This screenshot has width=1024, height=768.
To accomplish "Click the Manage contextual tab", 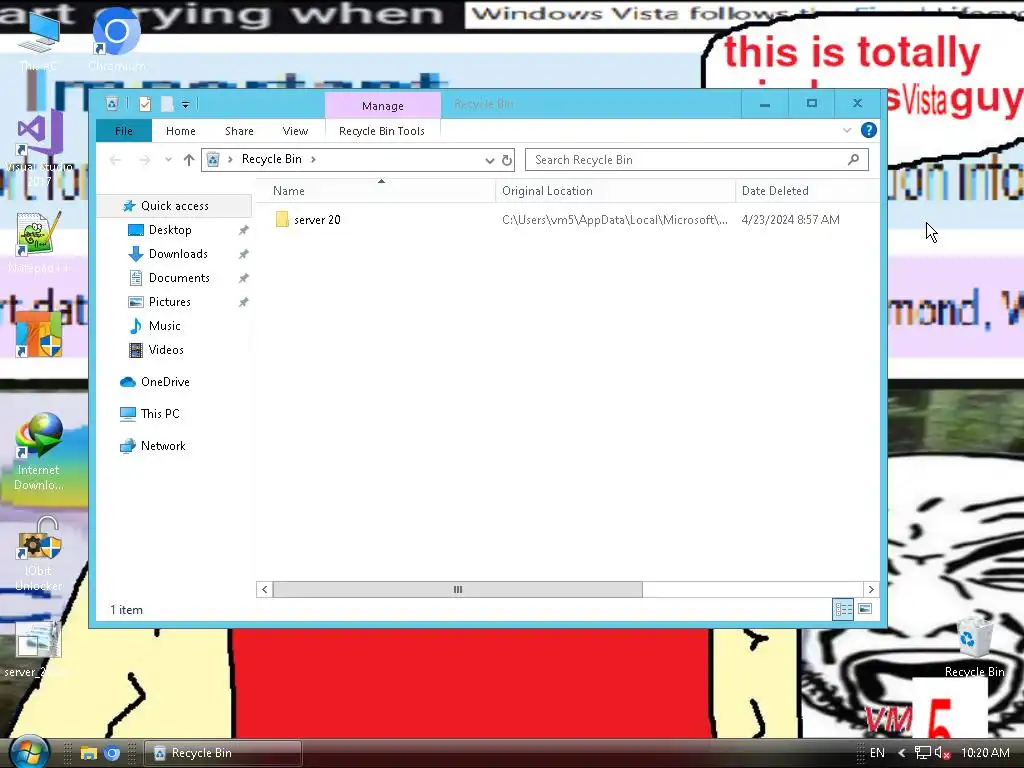I will (383, 106).
